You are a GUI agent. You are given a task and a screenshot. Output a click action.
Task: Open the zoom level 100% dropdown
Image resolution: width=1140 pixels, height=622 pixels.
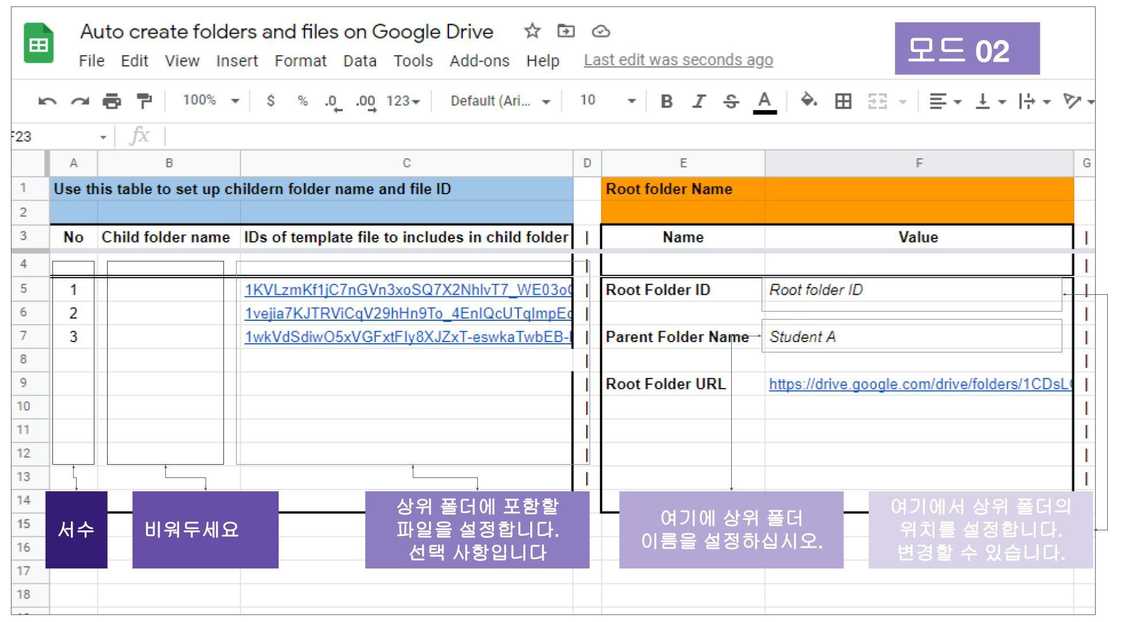tap(209, 101)
